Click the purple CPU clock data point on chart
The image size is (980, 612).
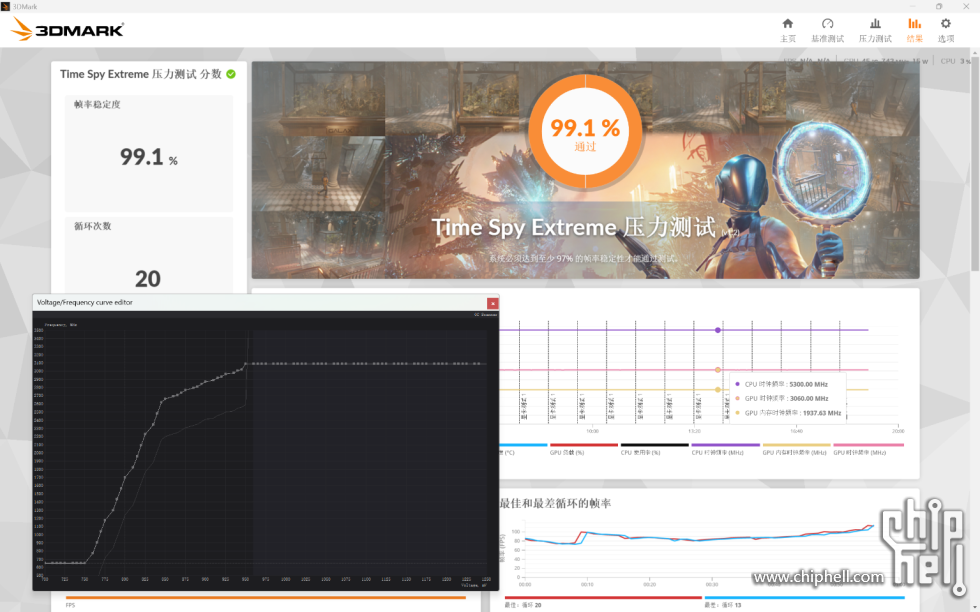718,330
